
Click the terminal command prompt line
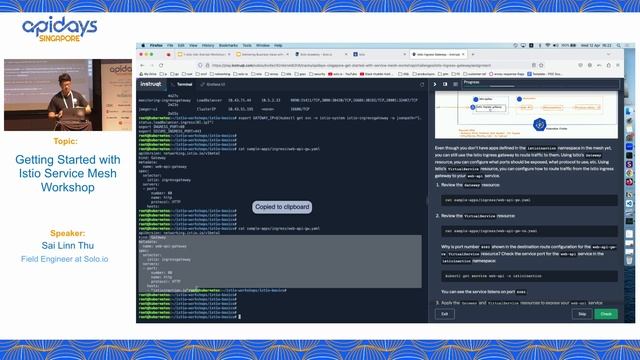189,317
